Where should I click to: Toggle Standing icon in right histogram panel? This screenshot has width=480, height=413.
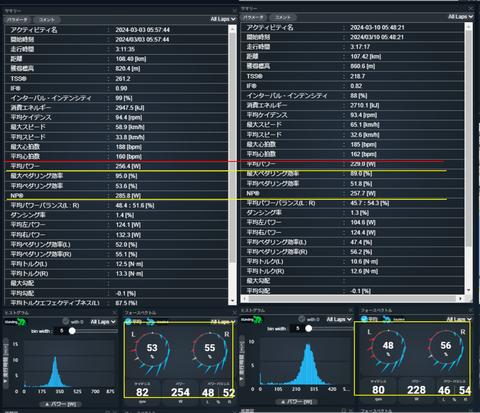[251, 320]
